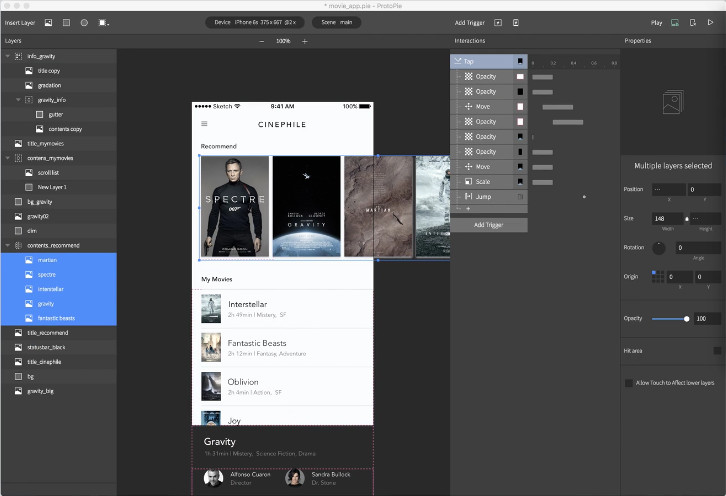
Task: Click timeline bar of first Move response
Action: tap(558, 107)
